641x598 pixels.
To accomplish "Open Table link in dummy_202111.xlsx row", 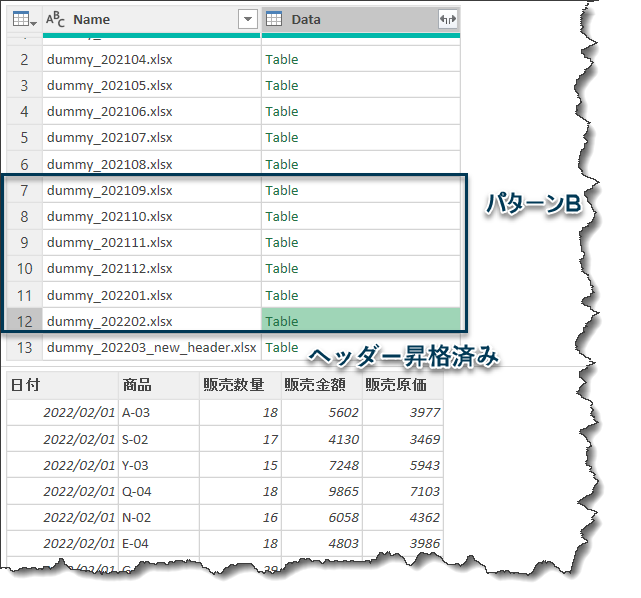I will (282, 242).
